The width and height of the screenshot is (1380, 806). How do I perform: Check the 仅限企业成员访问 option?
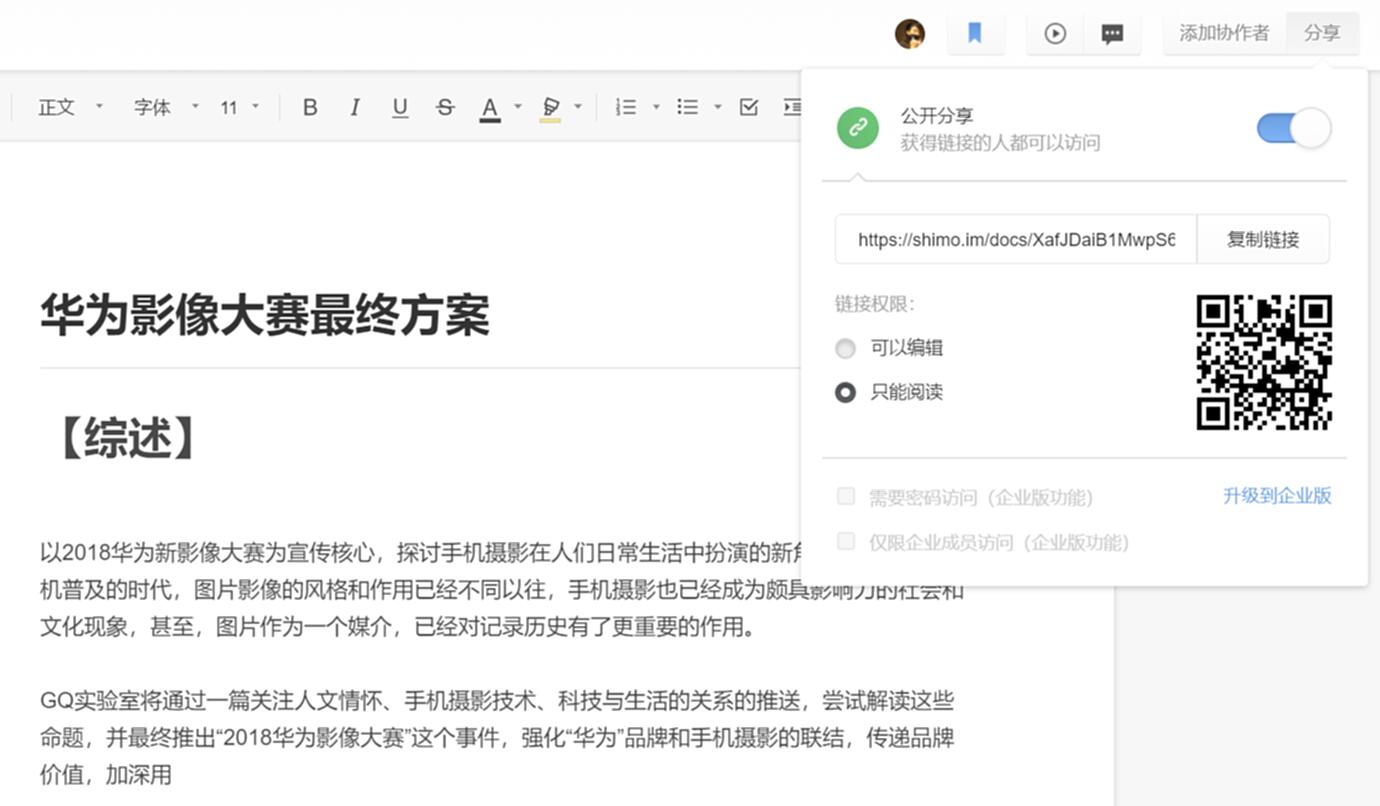tap(846, 542)
